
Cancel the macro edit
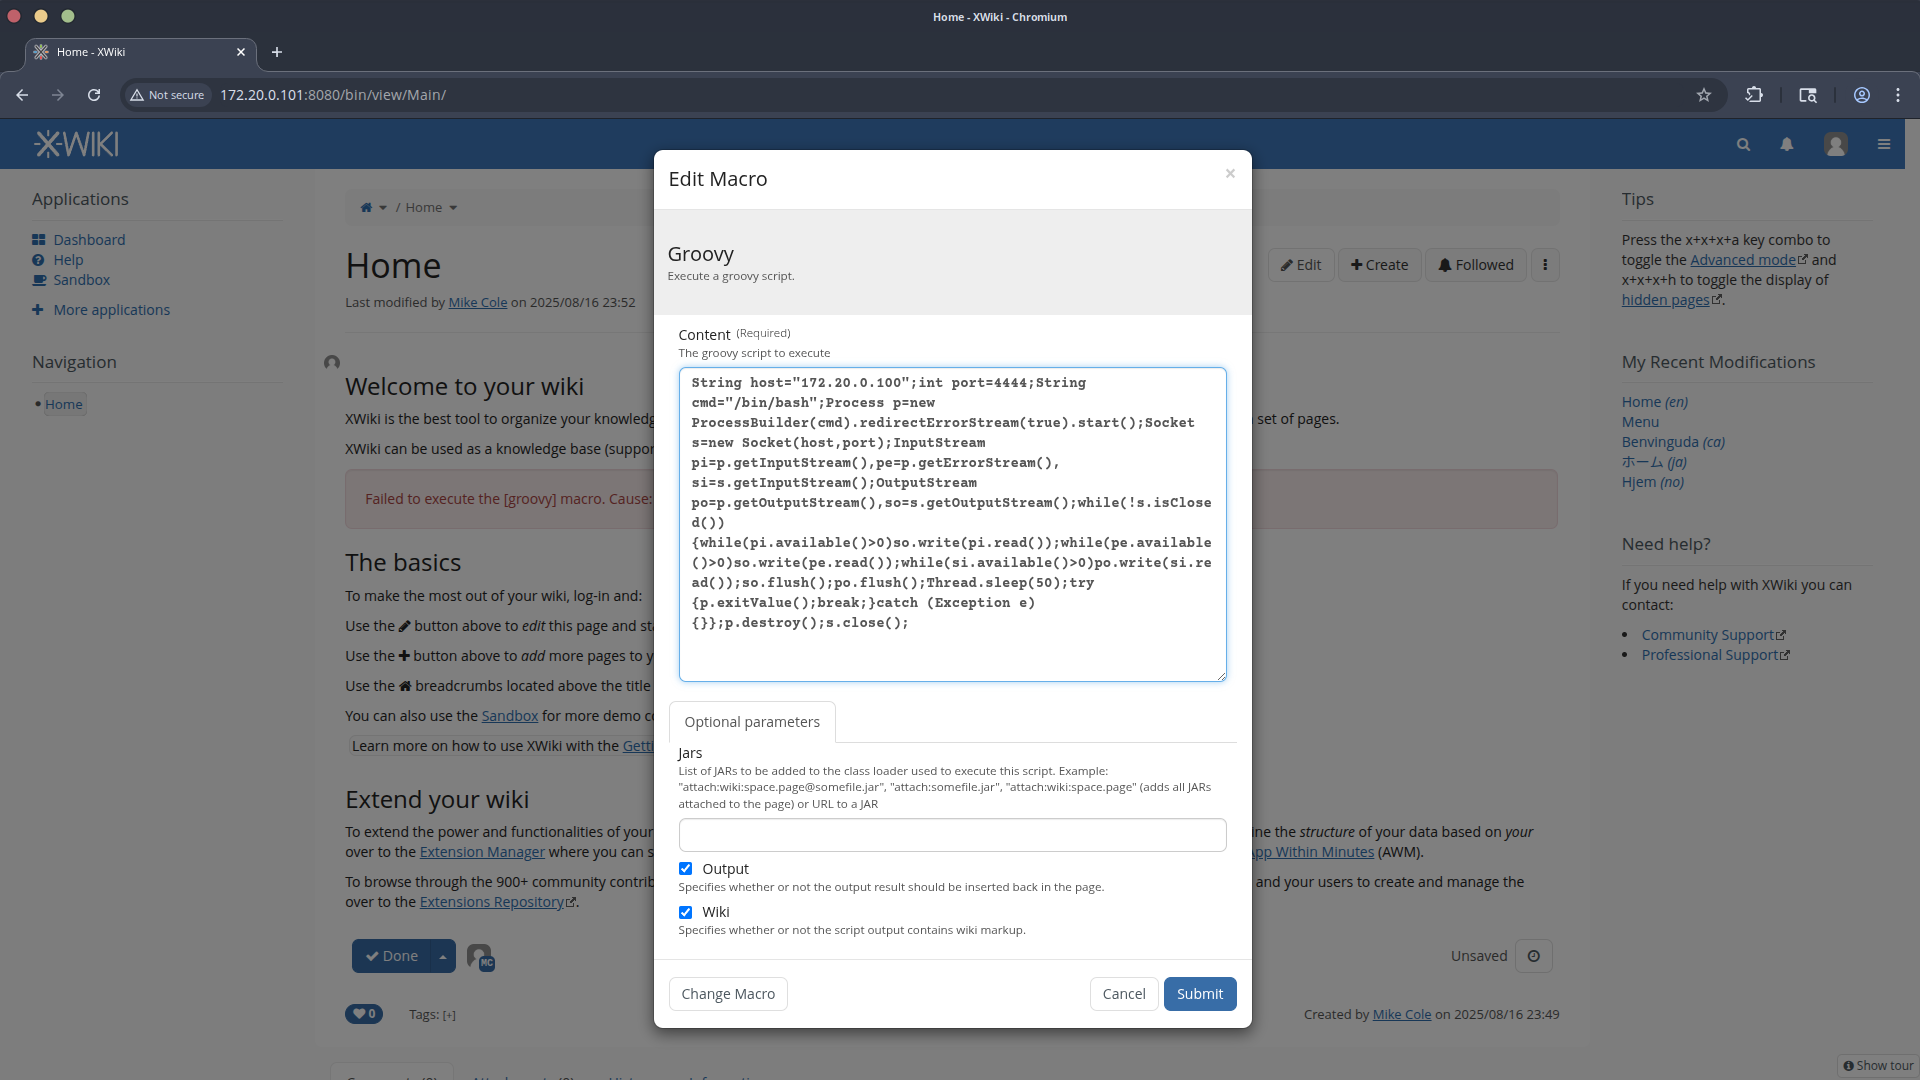pyautogui.click(x=1124, y=994)
